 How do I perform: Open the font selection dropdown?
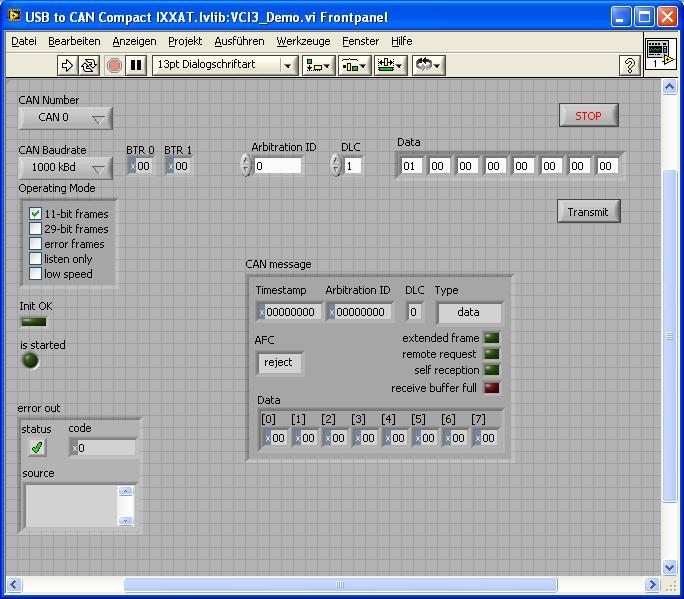pos(225,65)
